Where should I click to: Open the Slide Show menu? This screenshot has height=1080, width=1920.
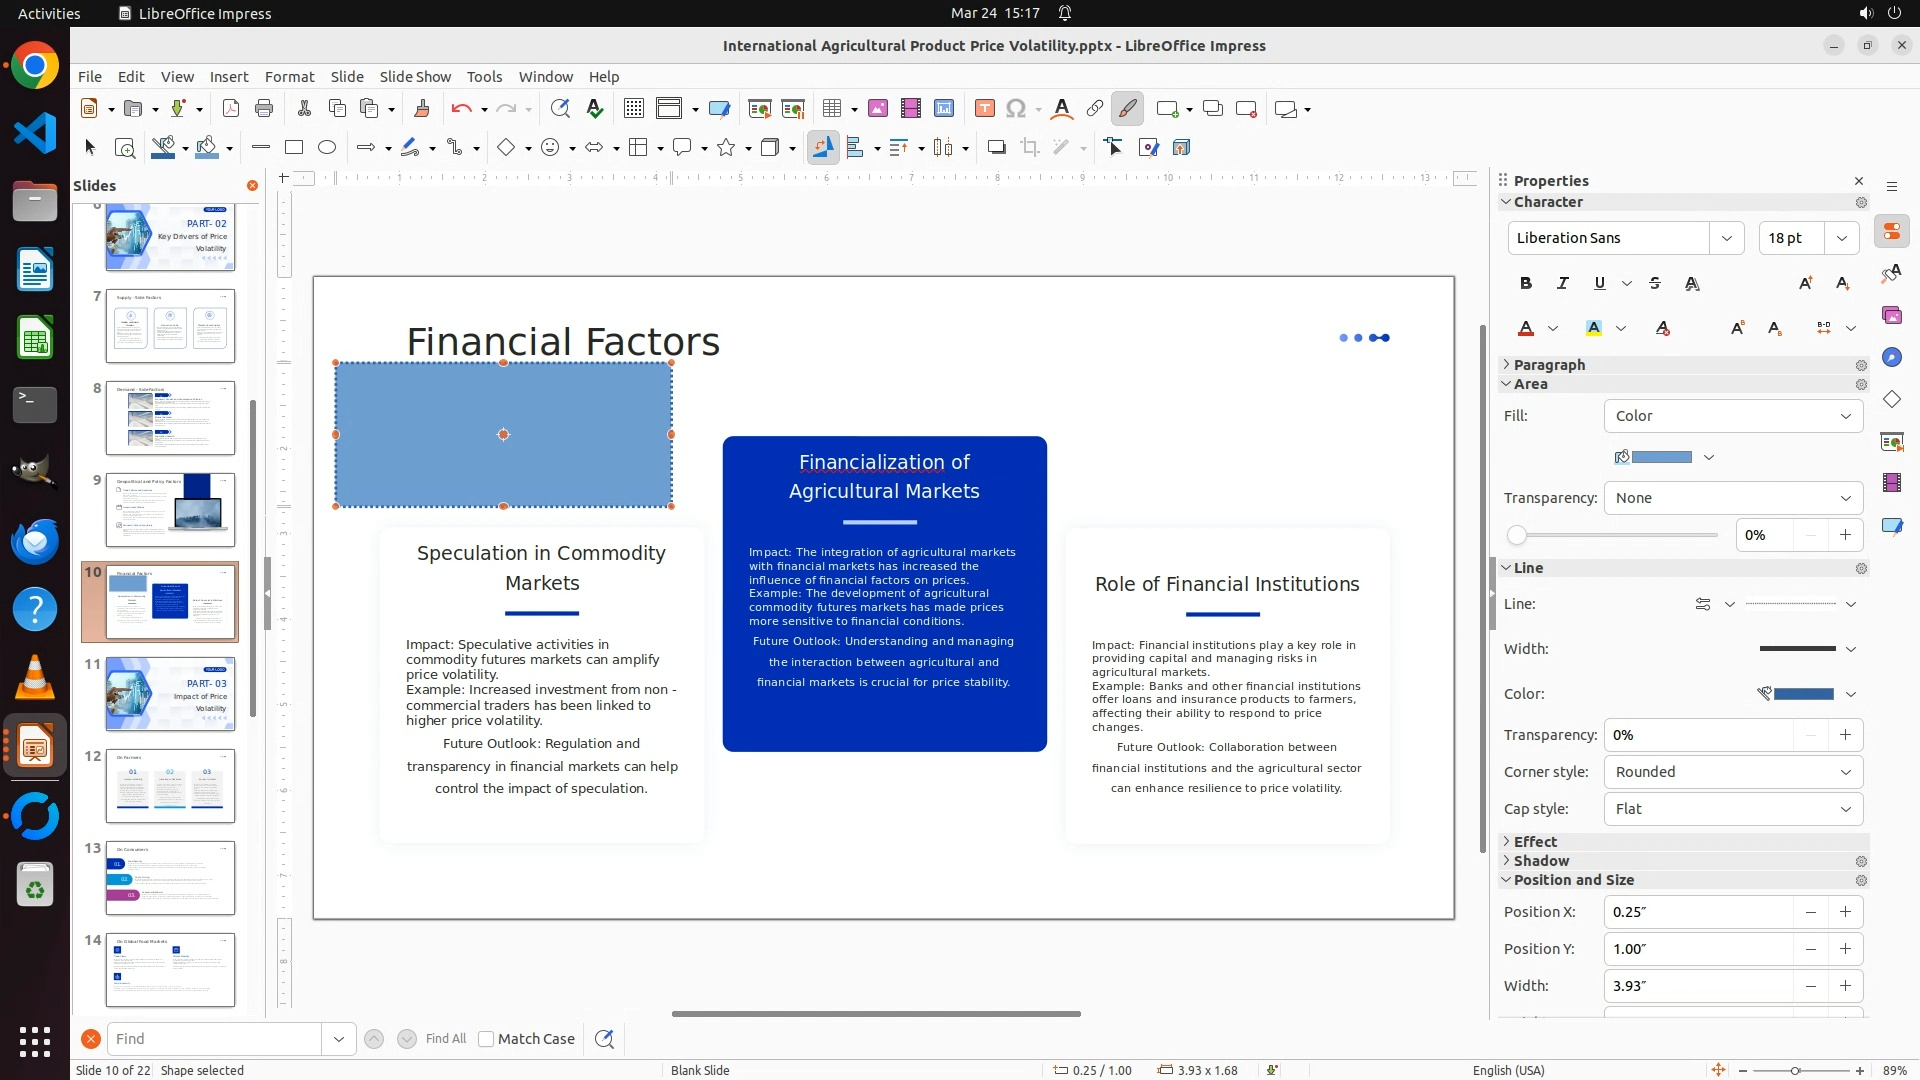(414, 77)
